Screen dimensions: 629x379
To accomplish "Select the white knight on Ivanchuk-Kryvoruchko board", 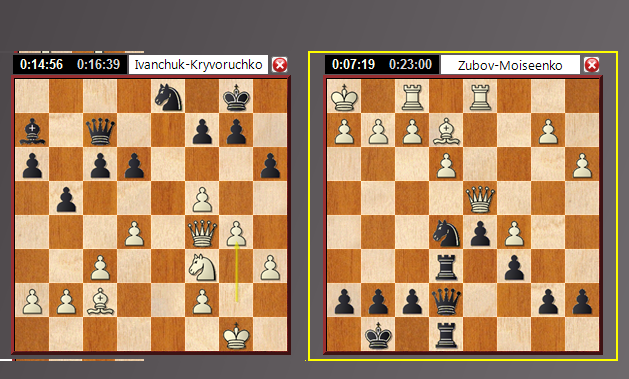I will click(203, 267).
